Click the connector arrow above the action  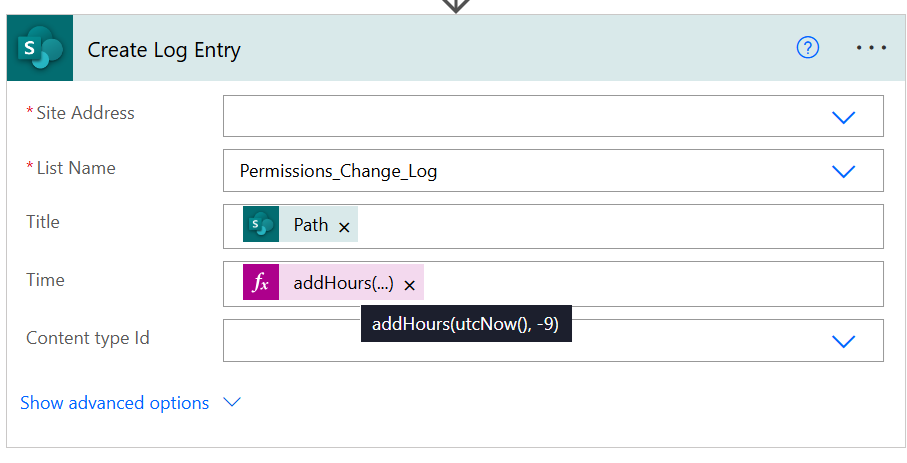pyautogui.click(x=456, y=5)
